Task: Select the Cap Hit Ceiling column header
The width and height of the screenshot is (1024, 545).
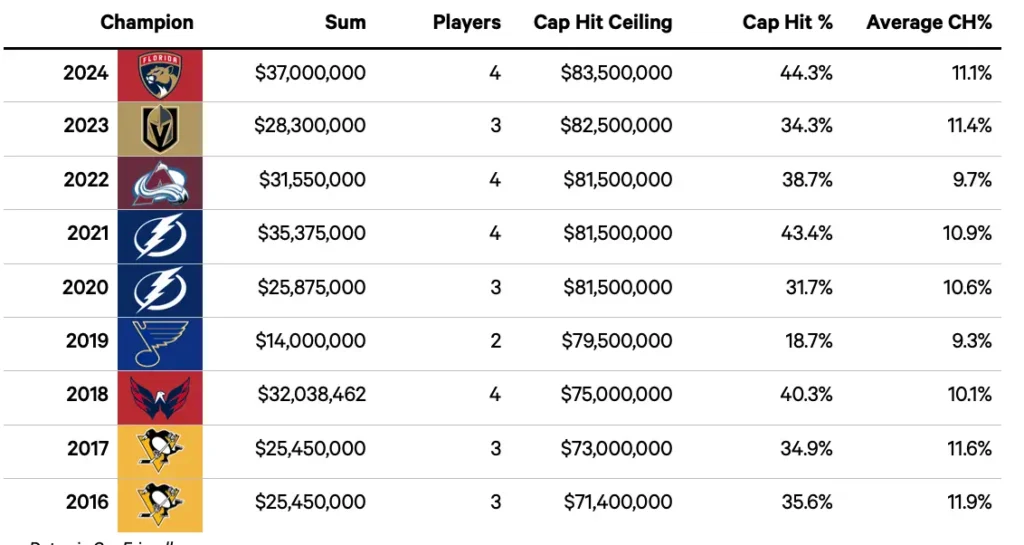Action: (603, 22)
